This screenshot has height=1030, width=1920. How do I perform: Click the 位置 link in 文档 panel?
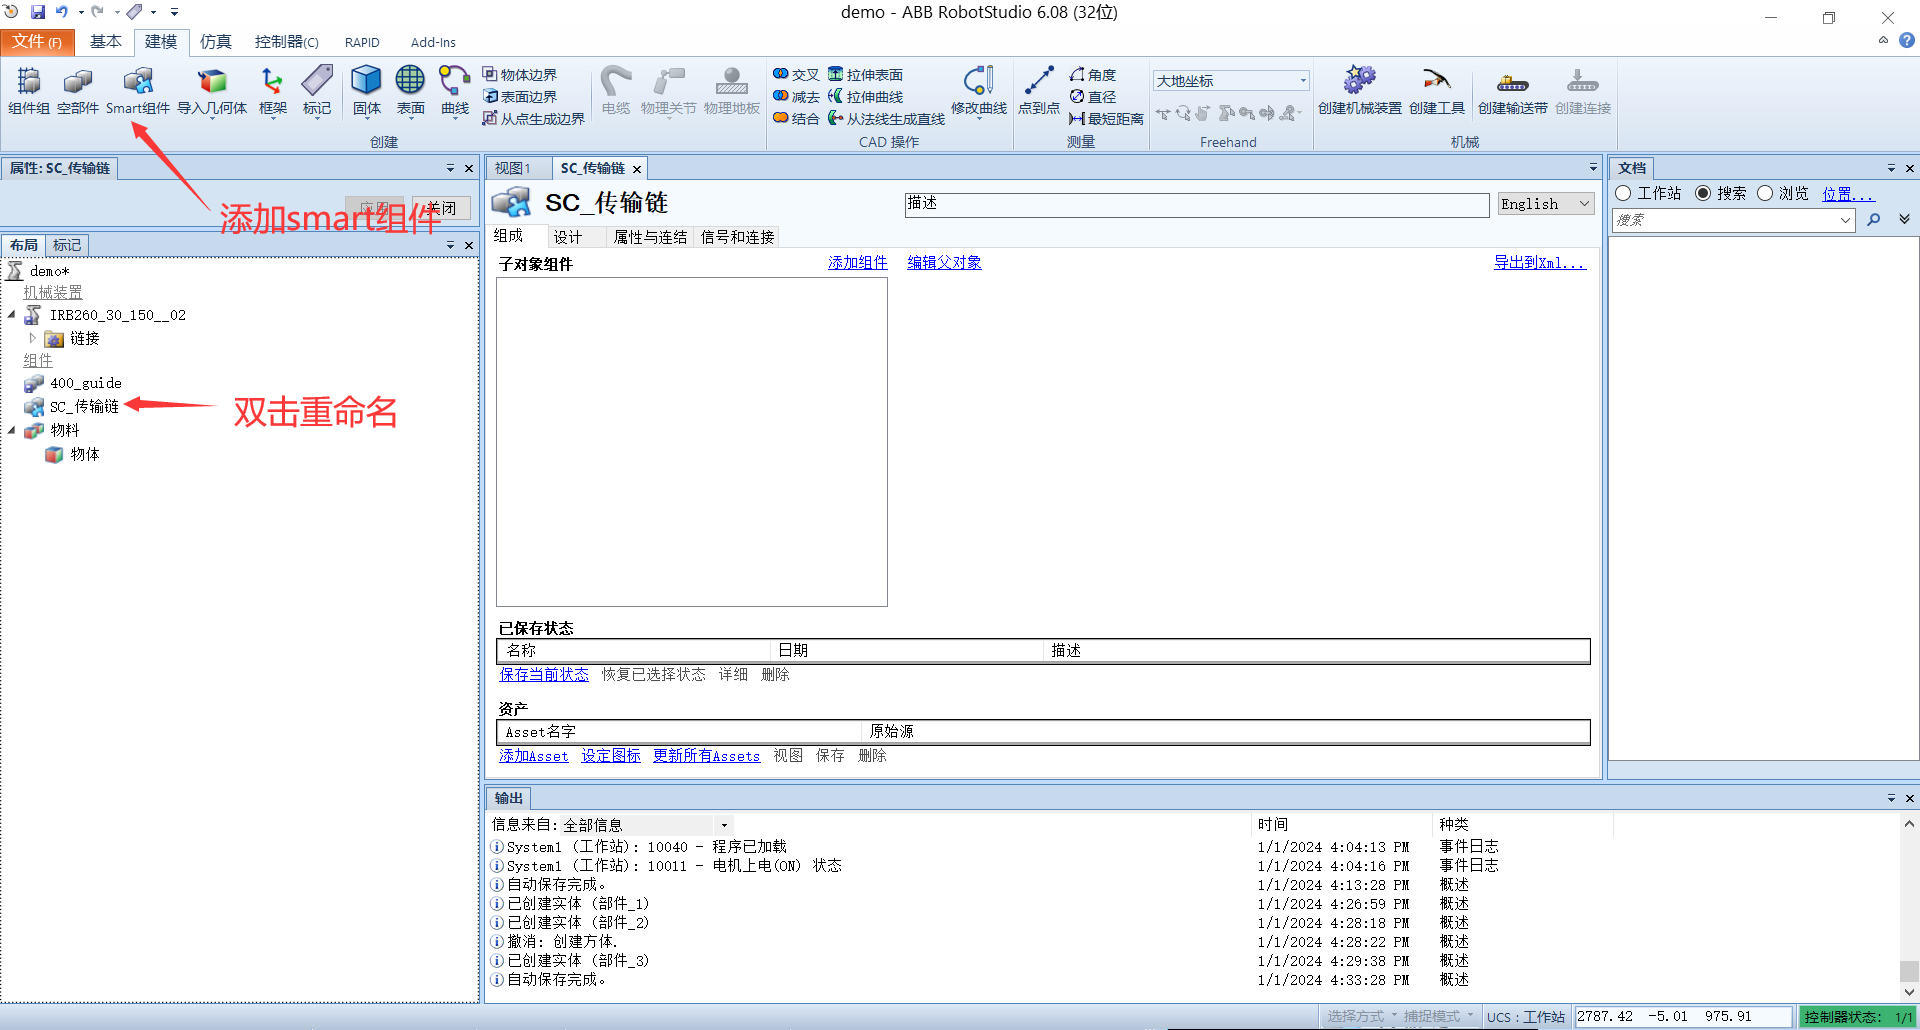[x=1847, y=194]
